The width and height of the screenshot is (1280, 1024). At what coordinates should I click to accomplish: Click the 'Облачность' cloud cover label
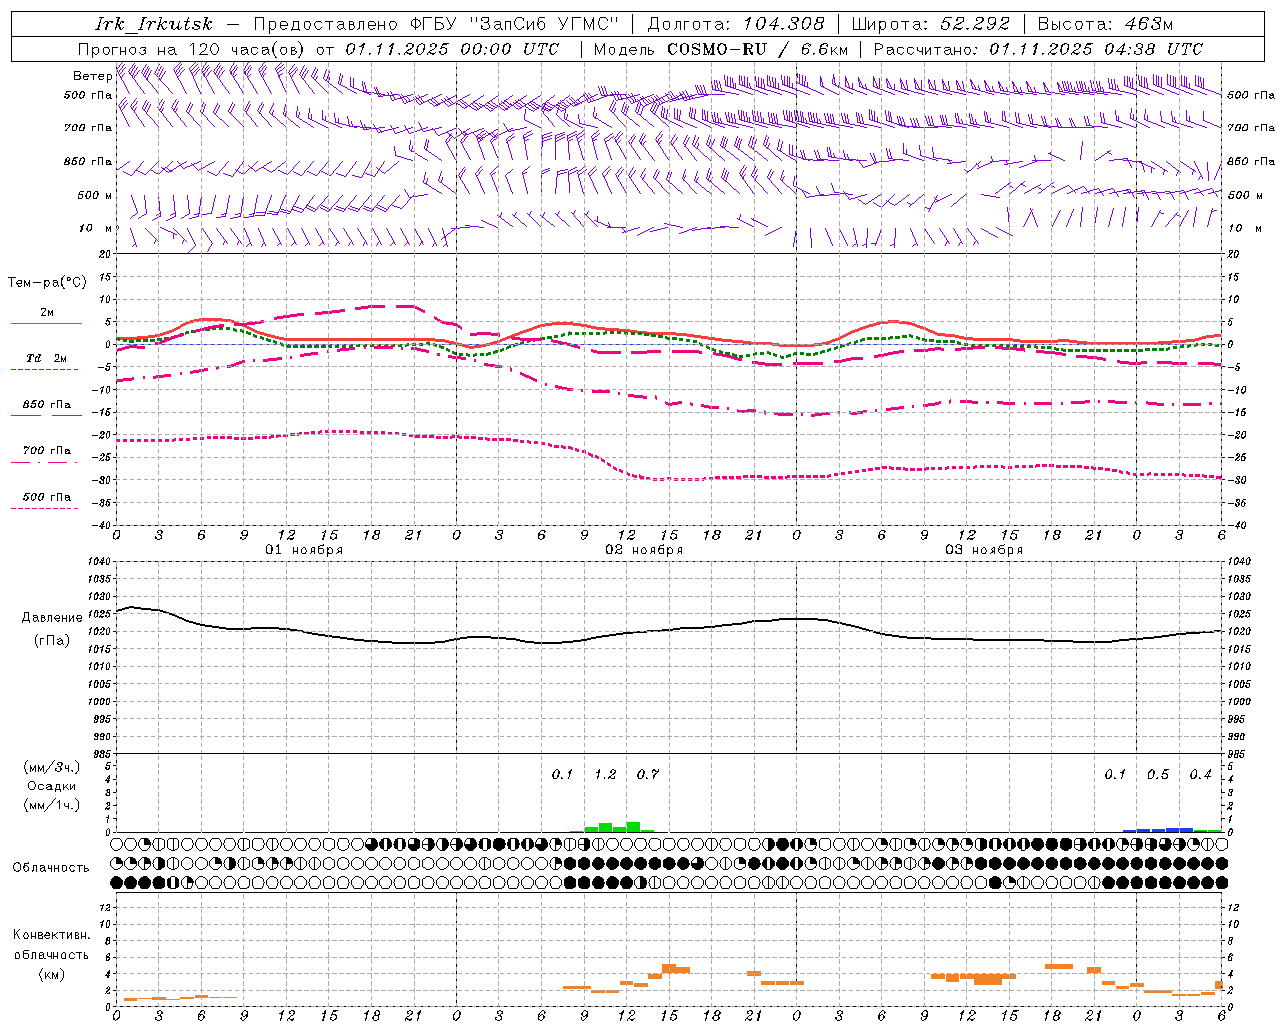pyautogui.click(x=51, y=867)
